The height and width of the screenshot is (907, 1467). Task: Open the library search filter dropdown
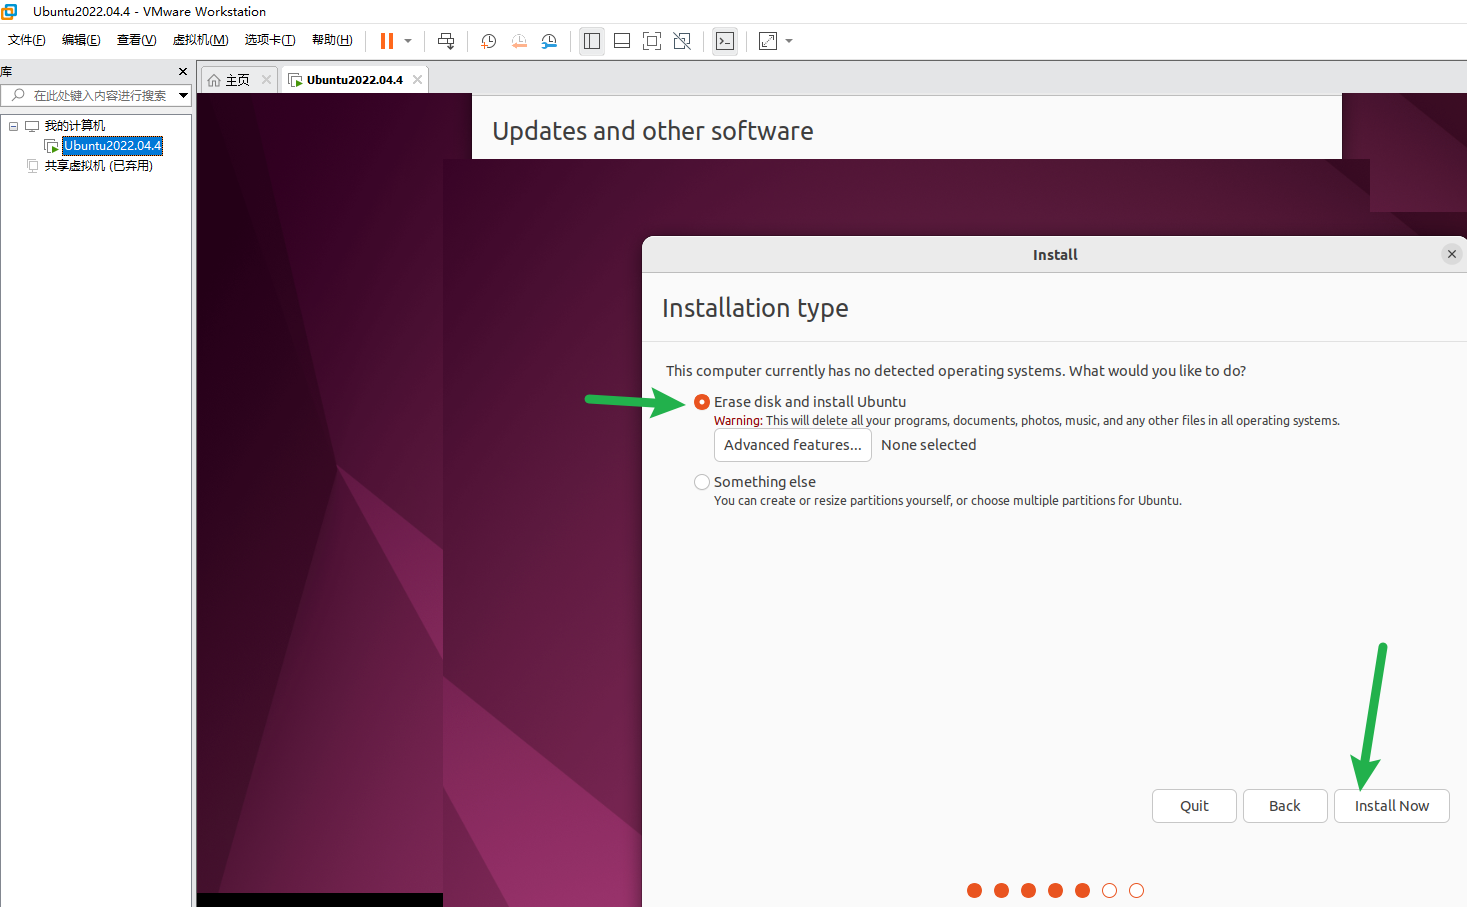point(183,96)
